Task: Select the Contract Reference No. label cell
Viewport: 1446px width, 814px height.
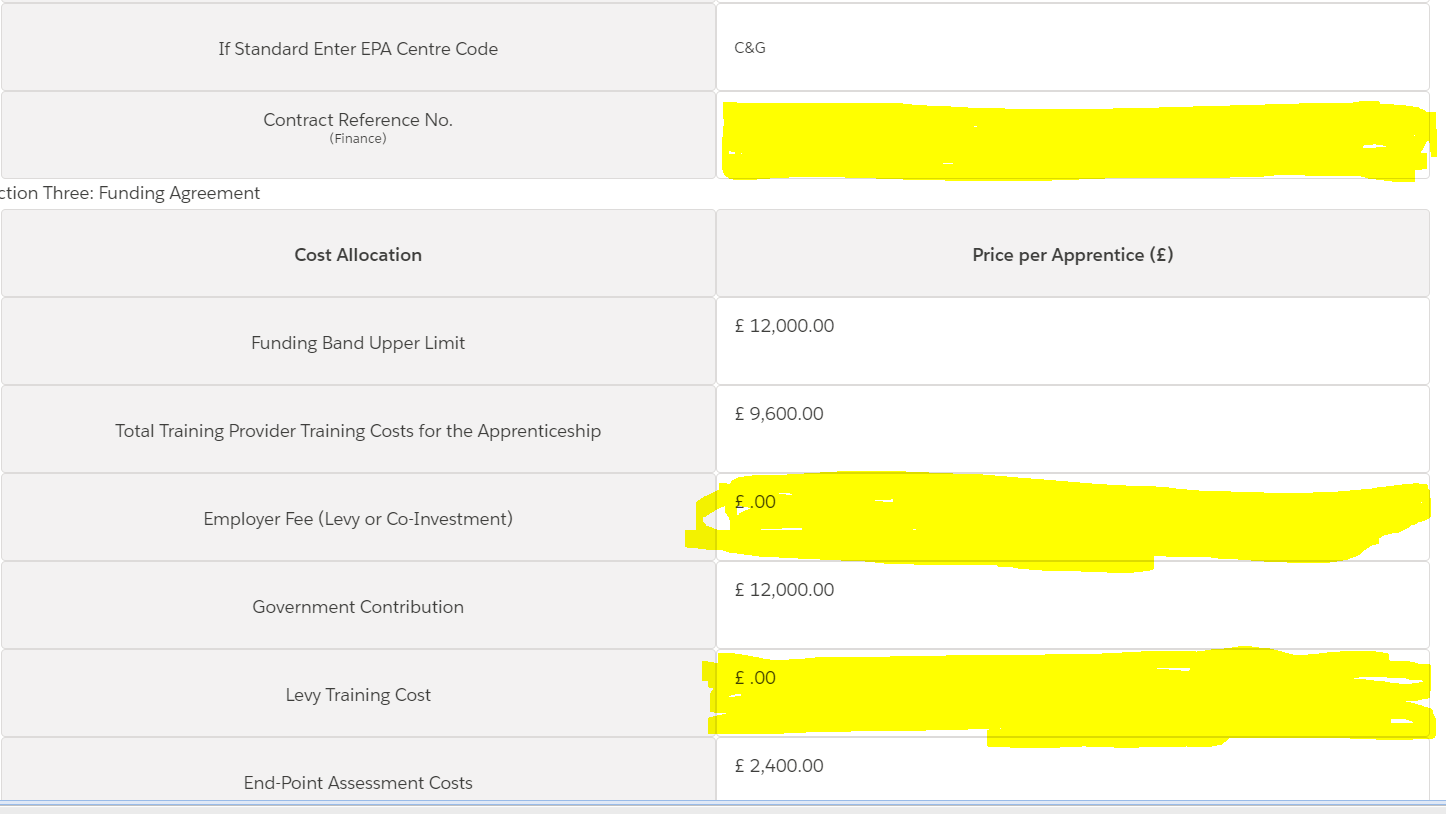Action: pyautogui.click(x=358, y=135)
